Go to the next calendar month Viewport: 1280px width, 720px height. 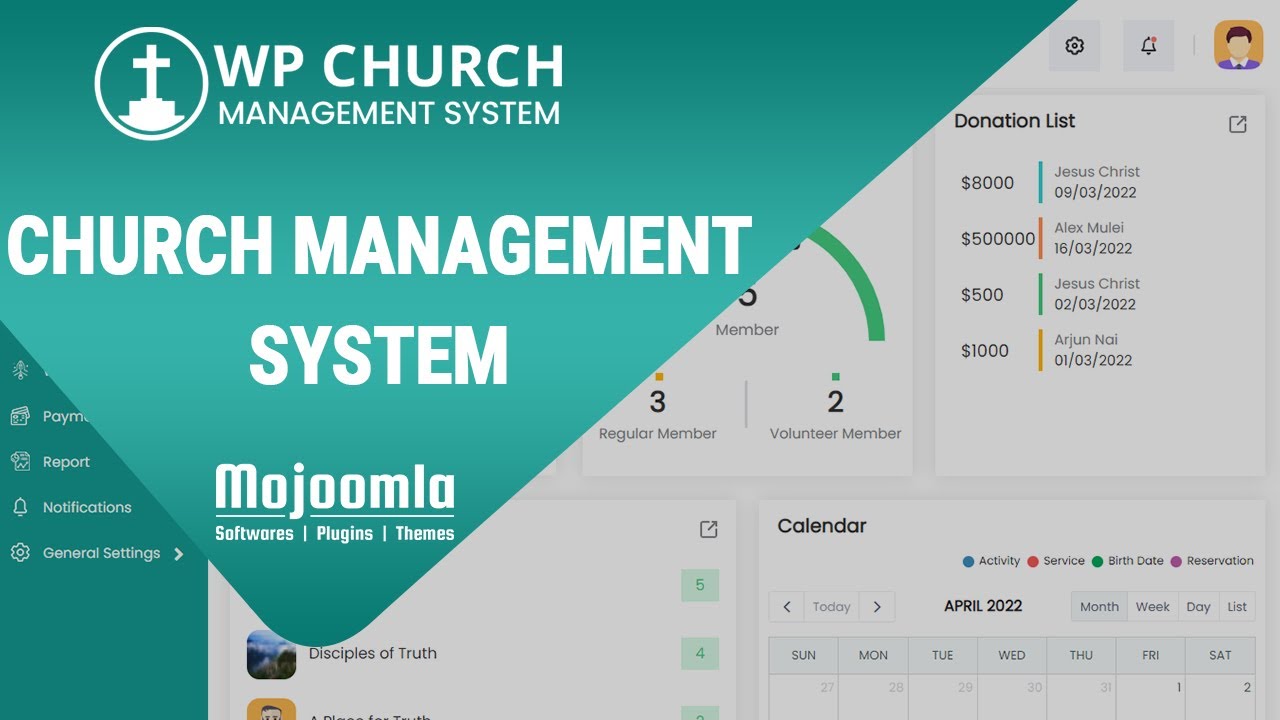coord(877,607)
